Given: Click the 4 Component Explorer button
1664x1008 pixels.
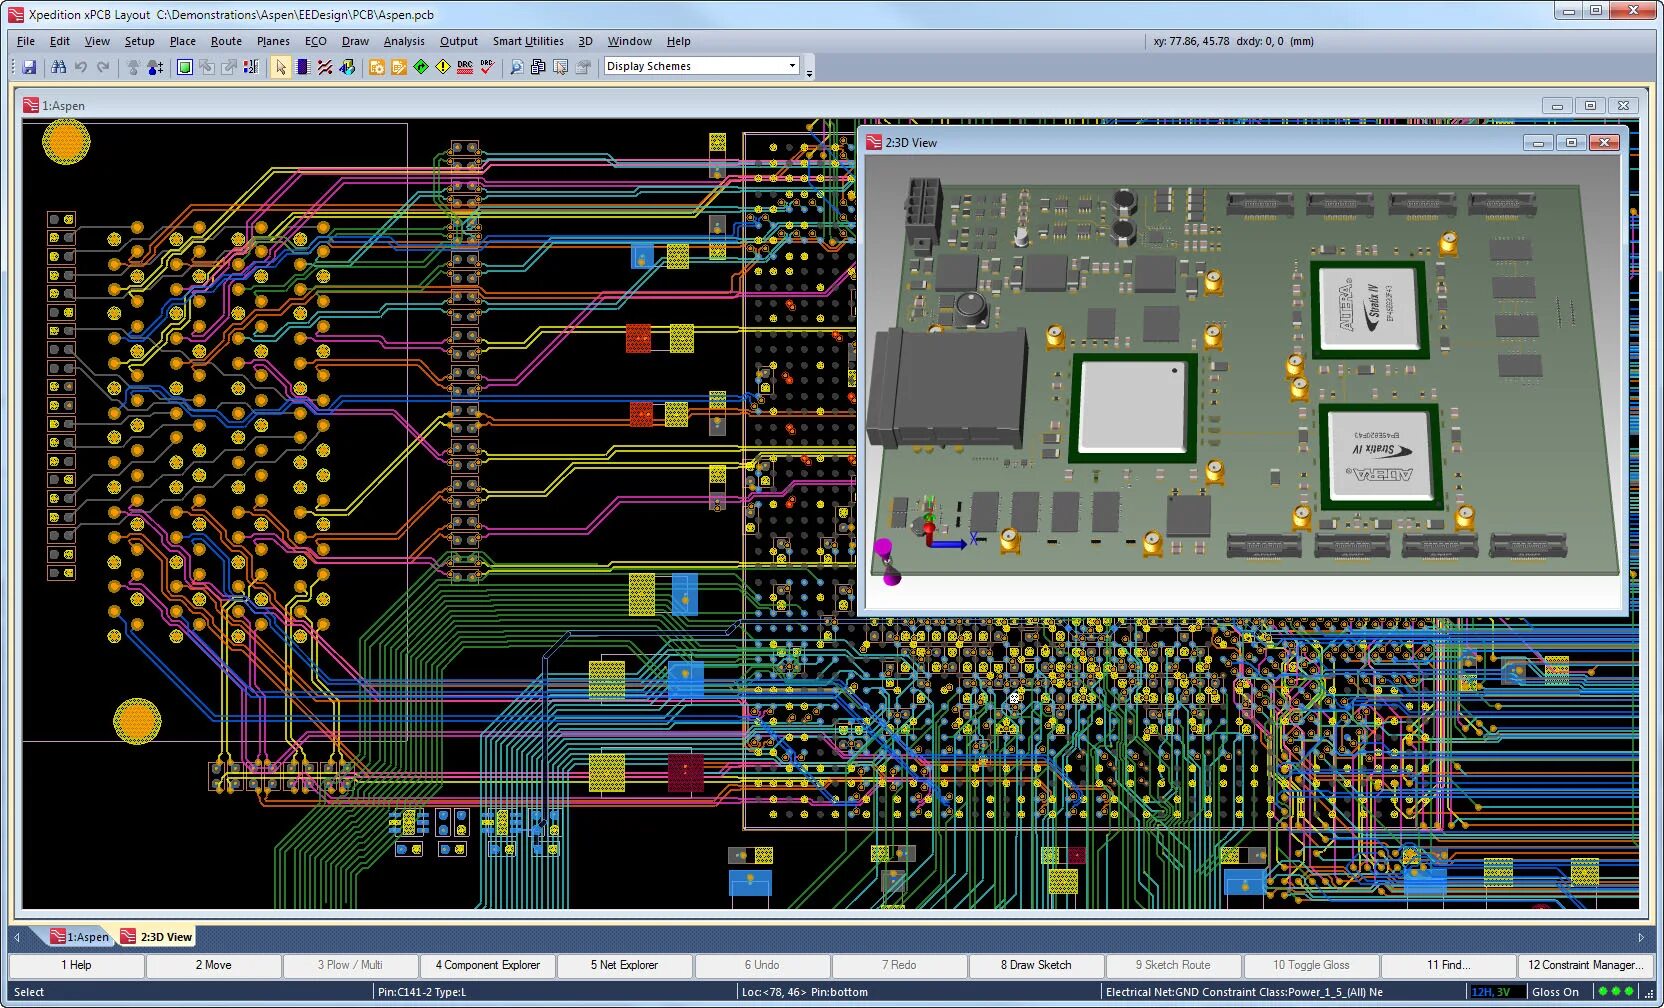Looking at the screenshot, I should (488, 965).
